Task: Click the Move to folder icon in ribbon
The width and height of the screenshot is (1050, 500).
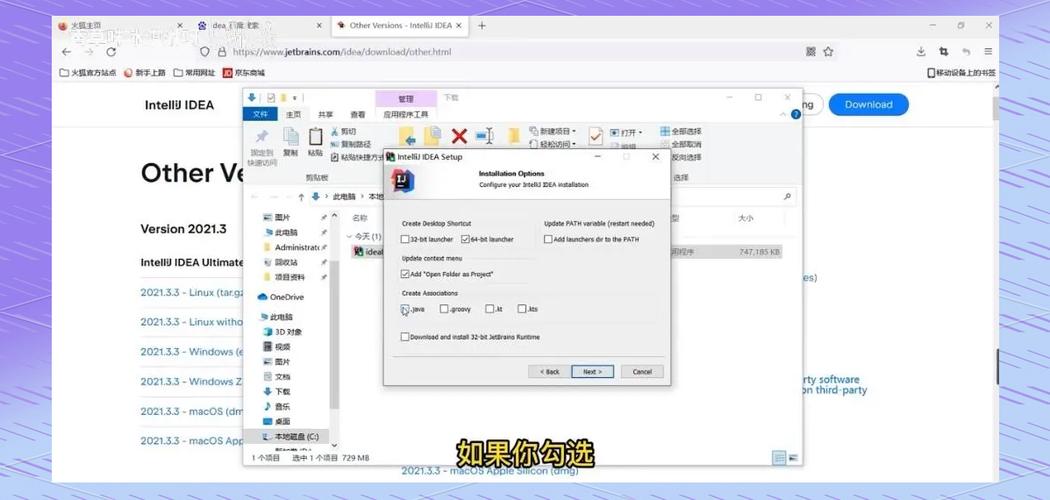Action: point(408,137)
